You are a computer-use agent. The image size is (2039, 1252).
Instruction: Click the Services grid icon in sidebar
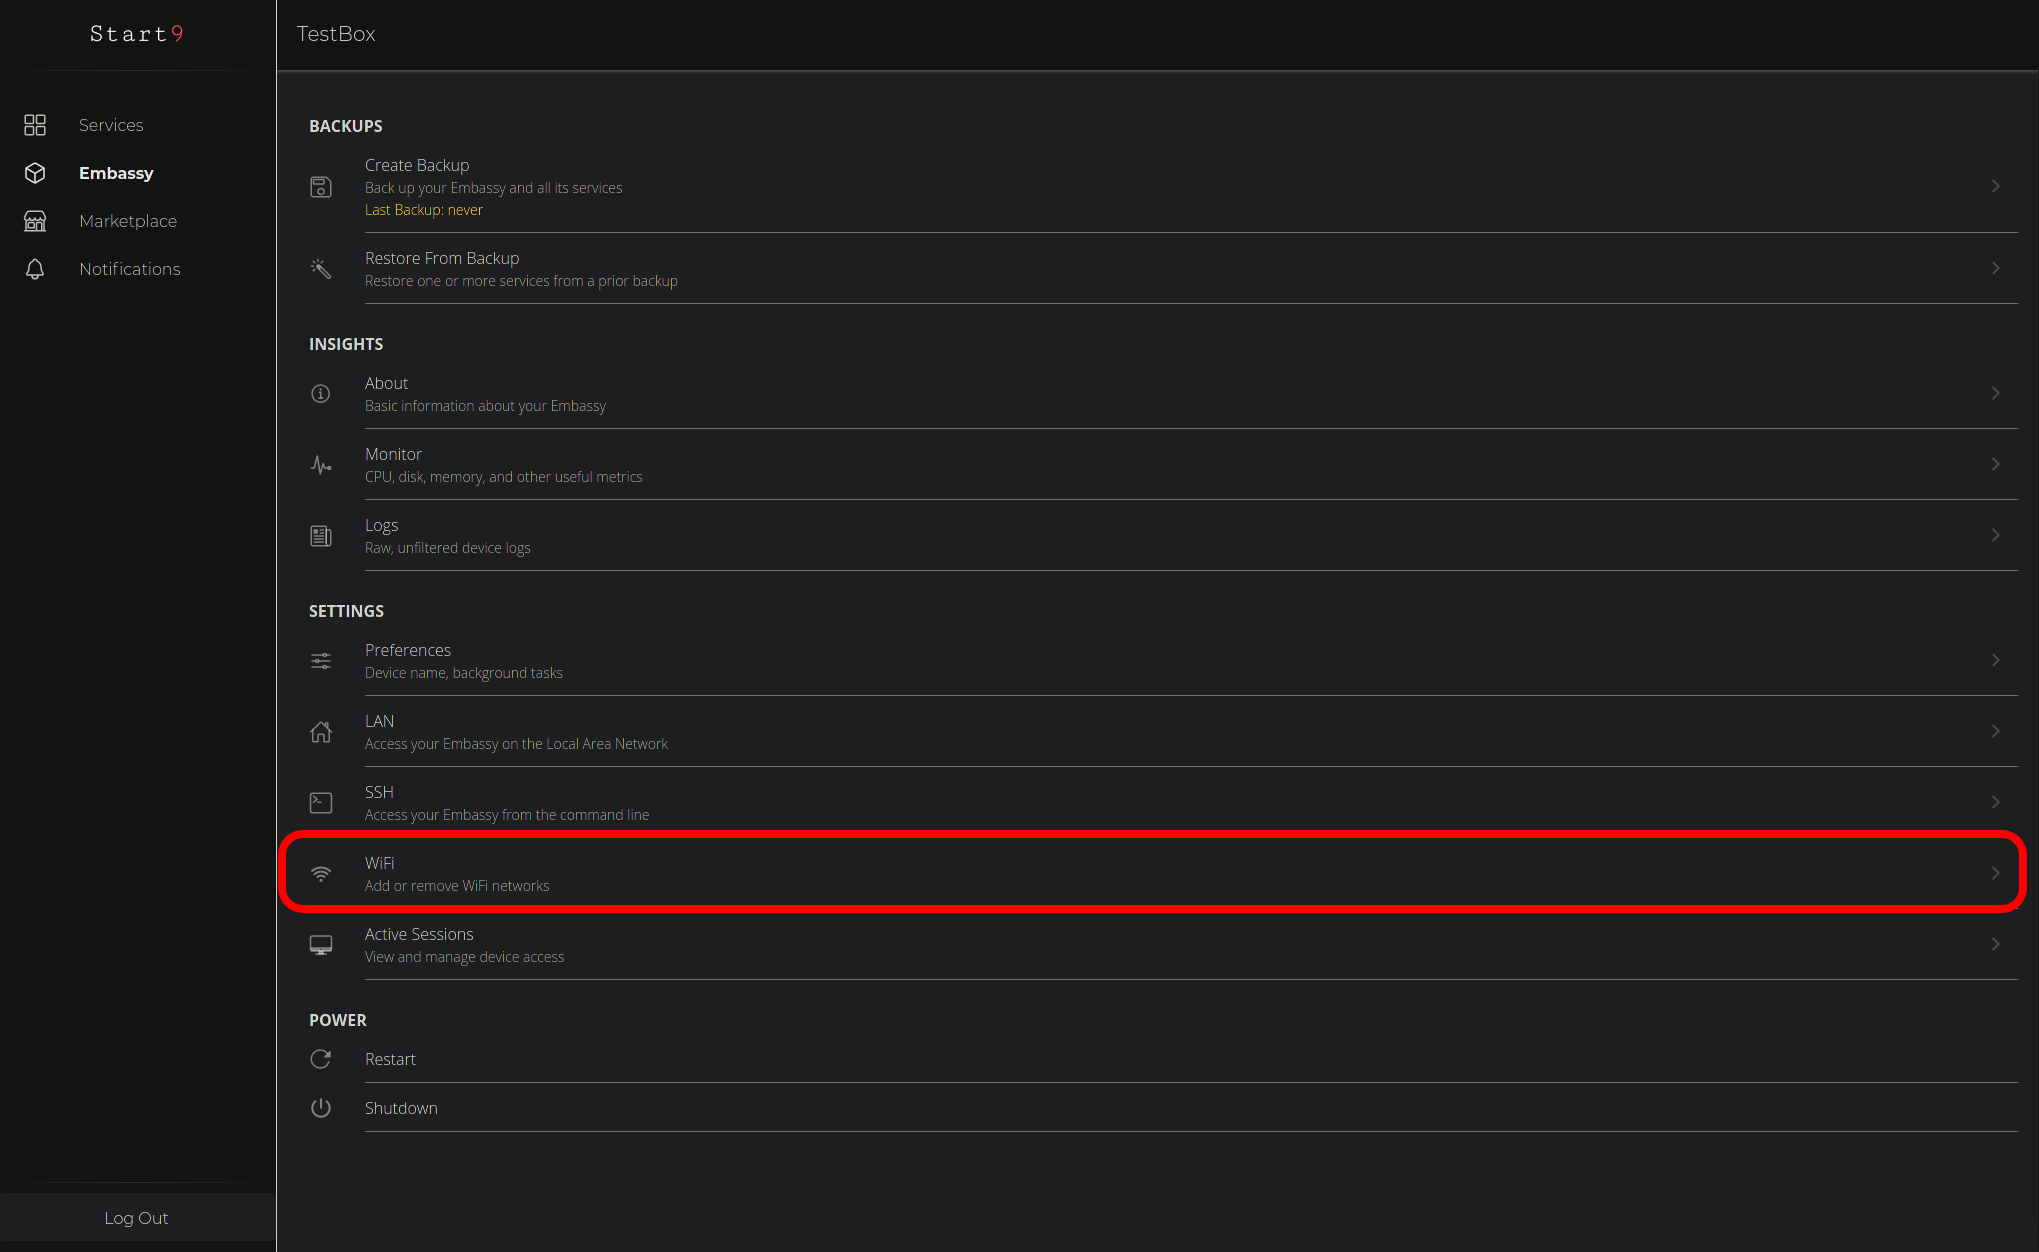[35, 125]
